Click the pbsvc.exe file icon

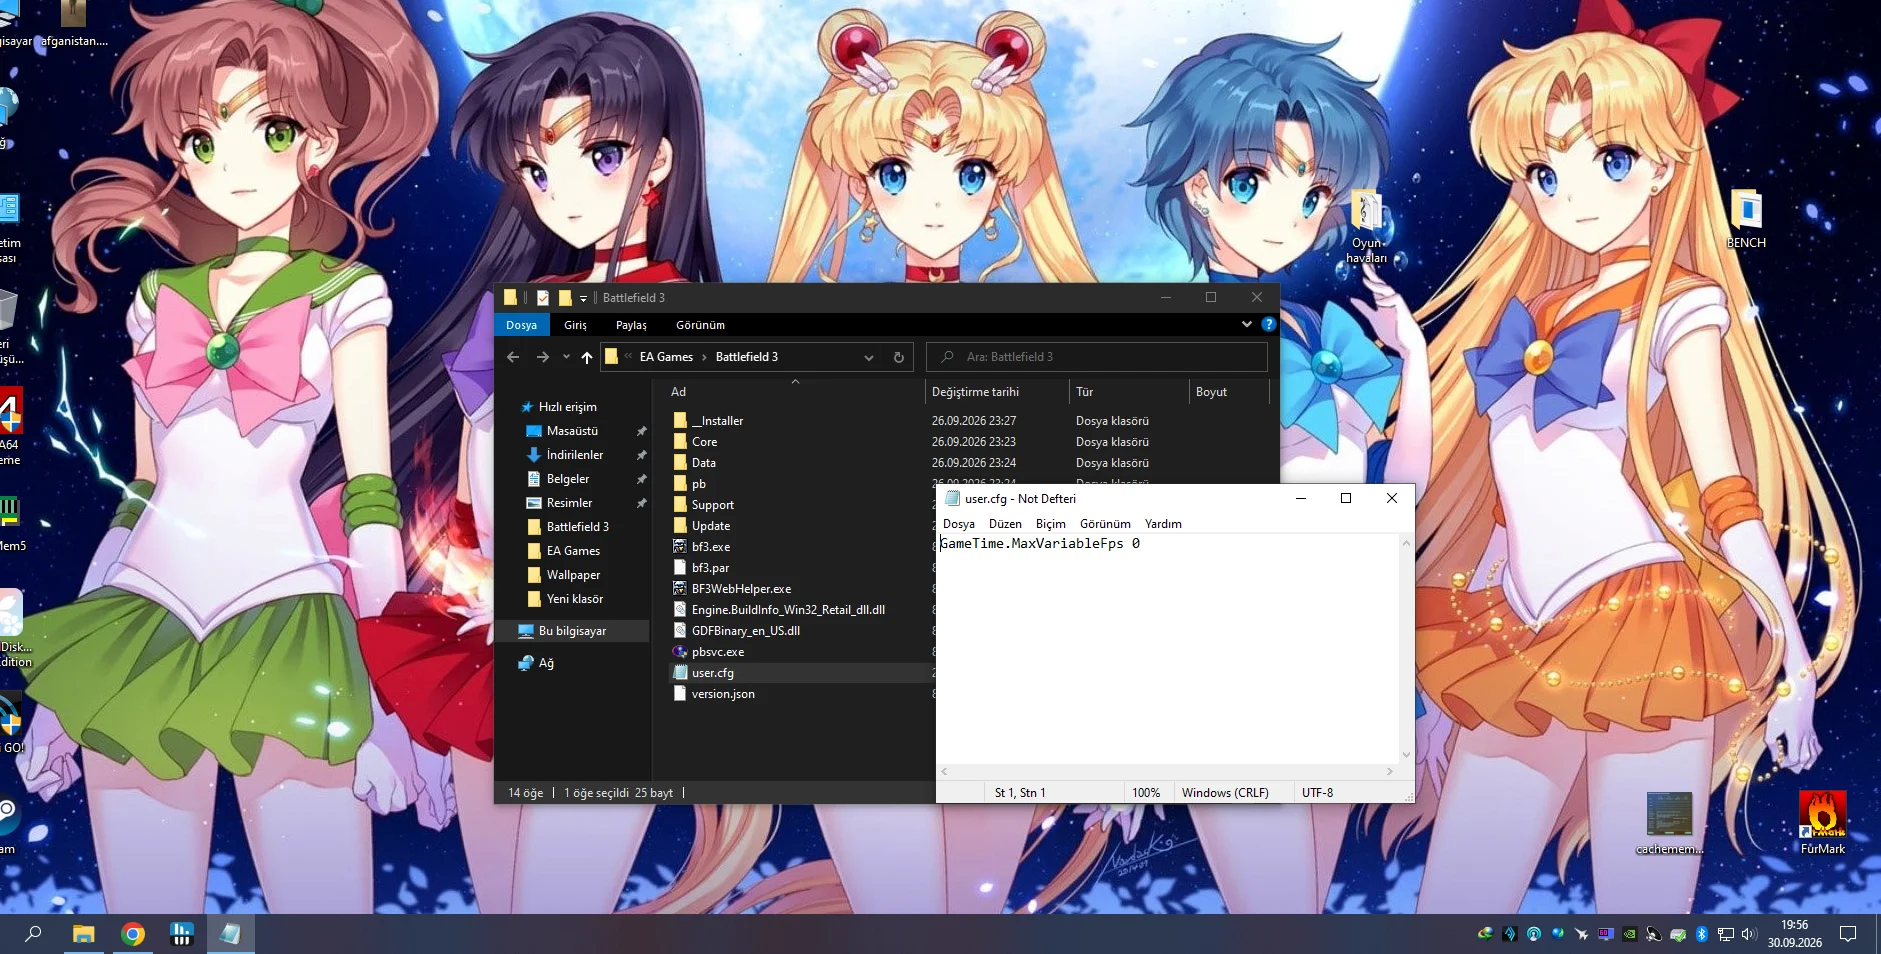click(680, 652)
